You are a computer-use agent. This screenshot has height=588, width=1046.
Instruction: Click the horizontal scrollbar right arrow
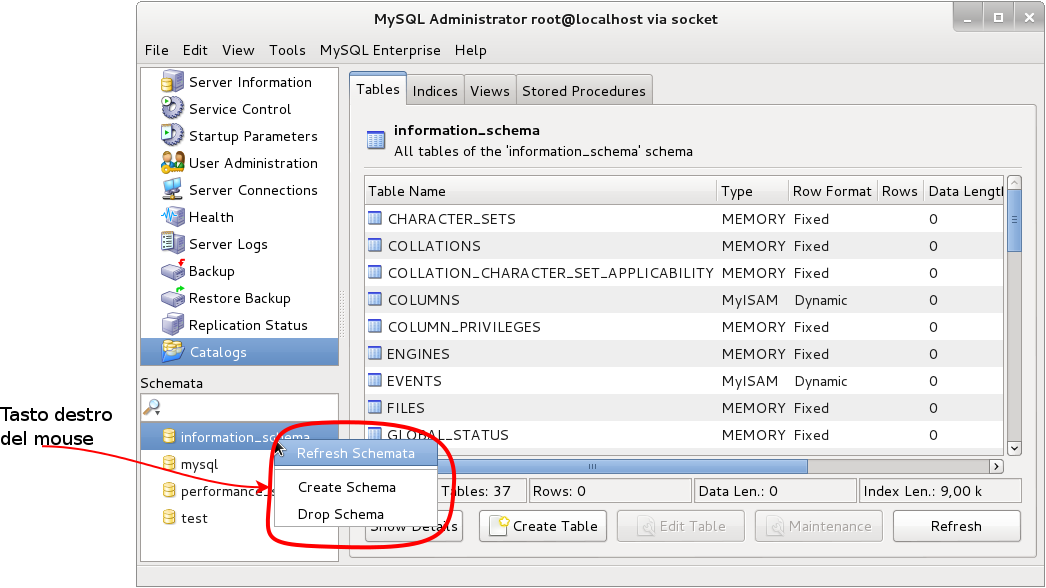(996, 466)
